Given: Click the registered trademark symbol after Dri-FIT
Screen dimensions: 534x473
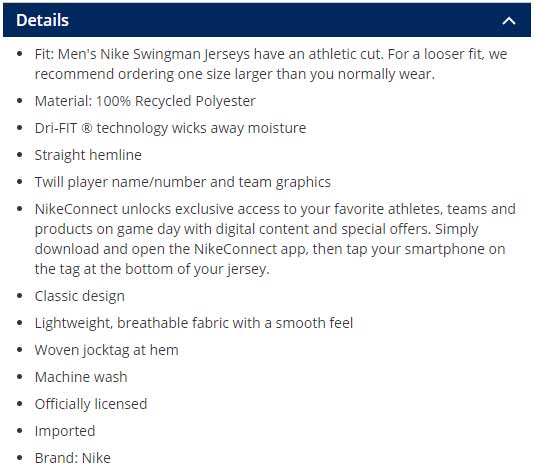Looking at the screenshot, I should [x=87, y=128].
